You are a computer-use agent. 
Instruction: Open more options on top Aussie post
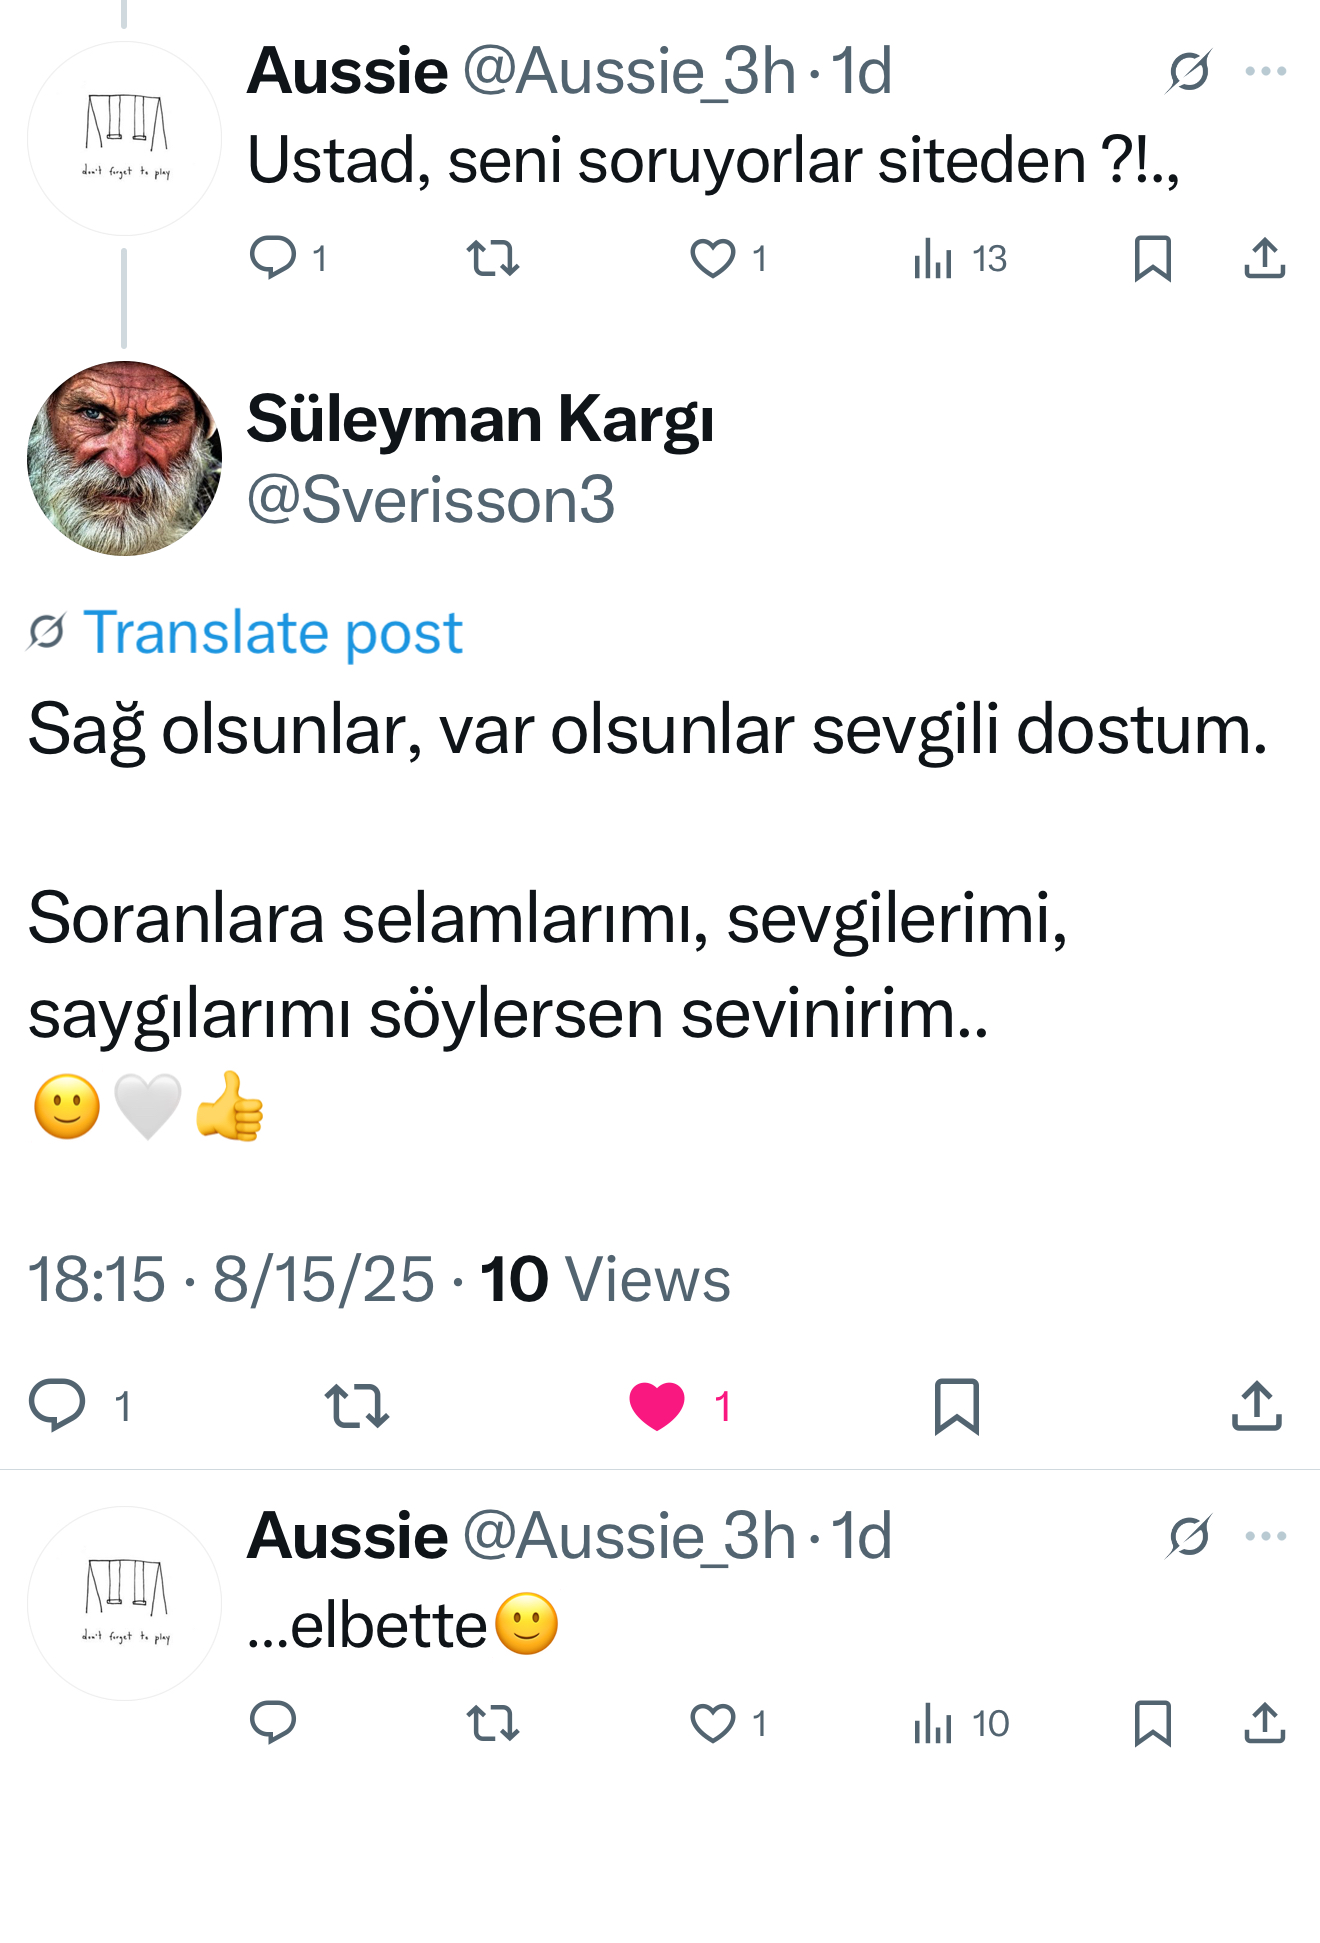[x=1265, y=71]
